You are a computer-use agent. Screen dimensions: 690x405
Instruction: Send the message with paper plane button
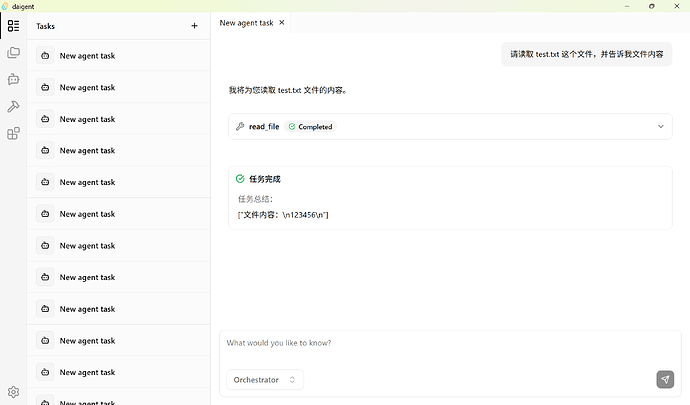click(665, 379)
